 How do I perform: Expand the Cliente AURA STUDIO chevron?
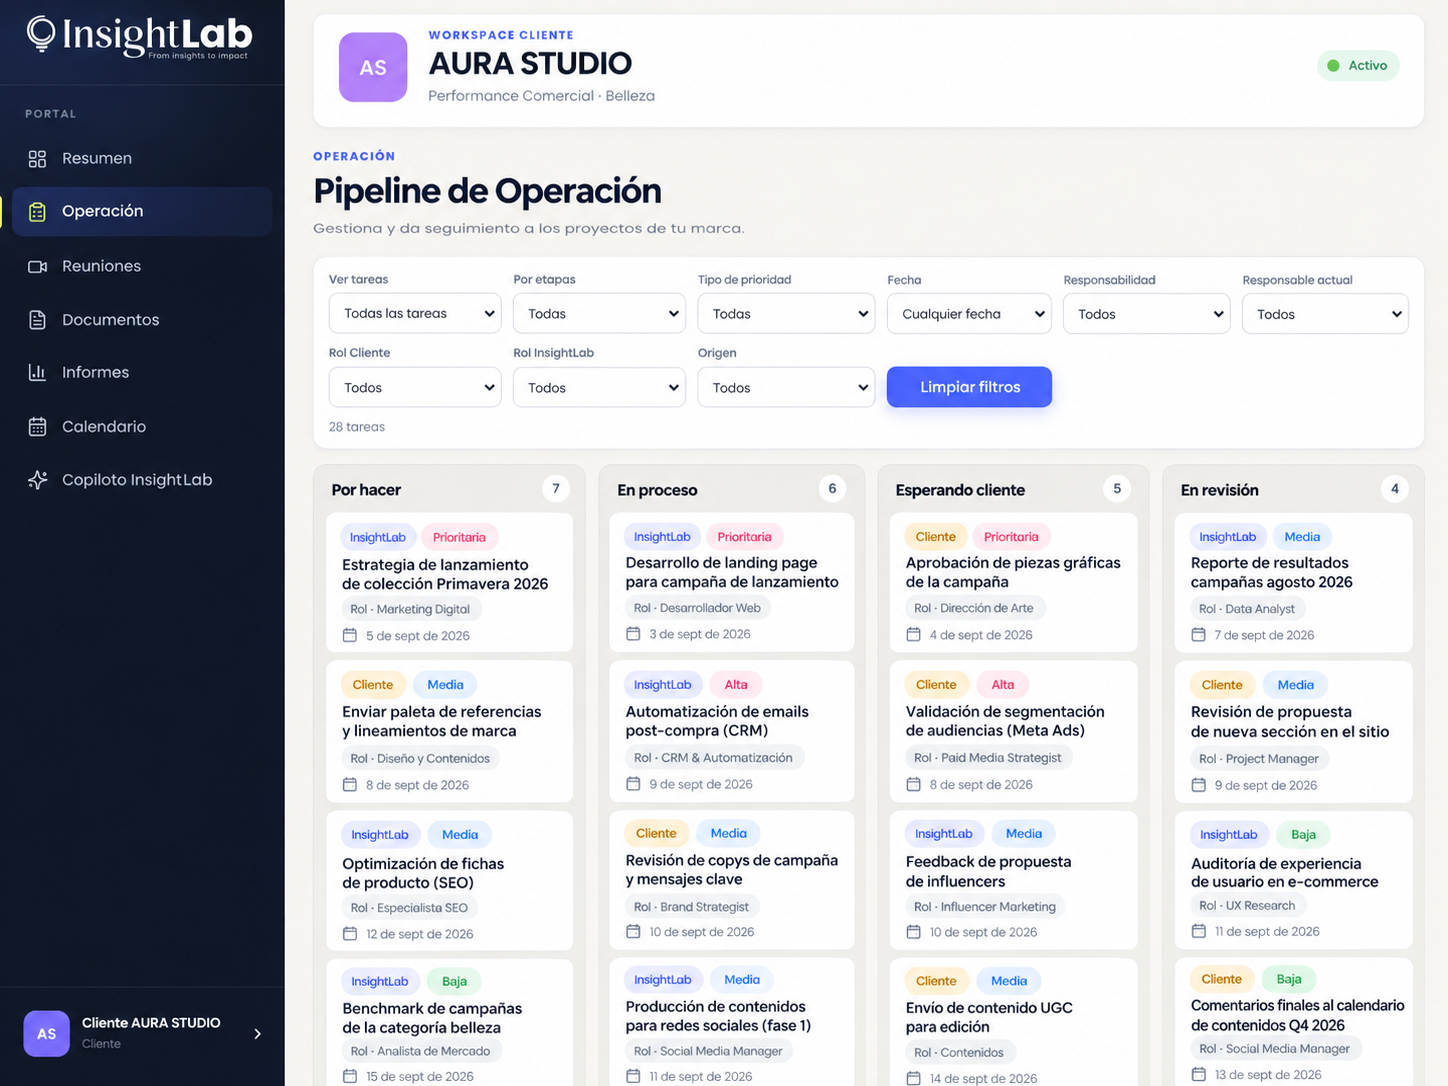click(x=257, y=1034)
